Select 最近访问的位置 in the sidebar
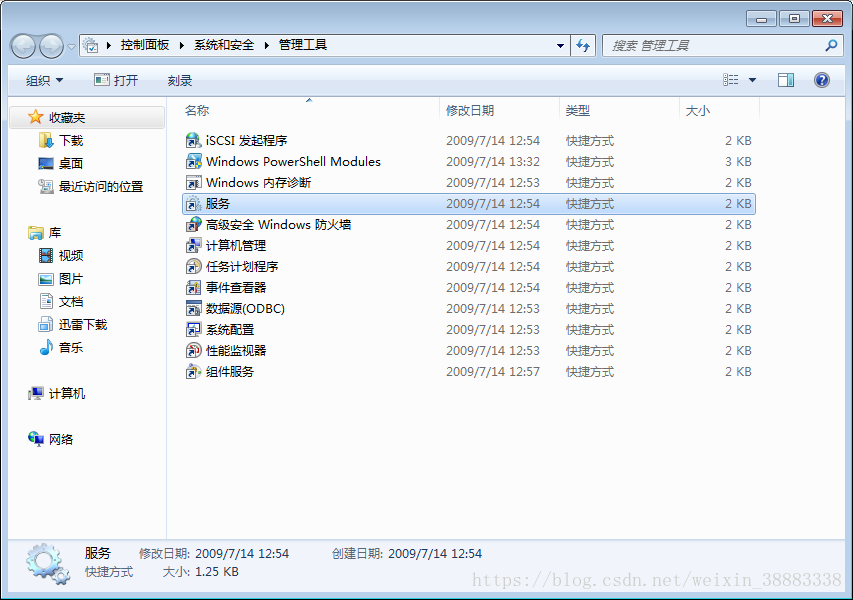853x600 pixels. 101,187
